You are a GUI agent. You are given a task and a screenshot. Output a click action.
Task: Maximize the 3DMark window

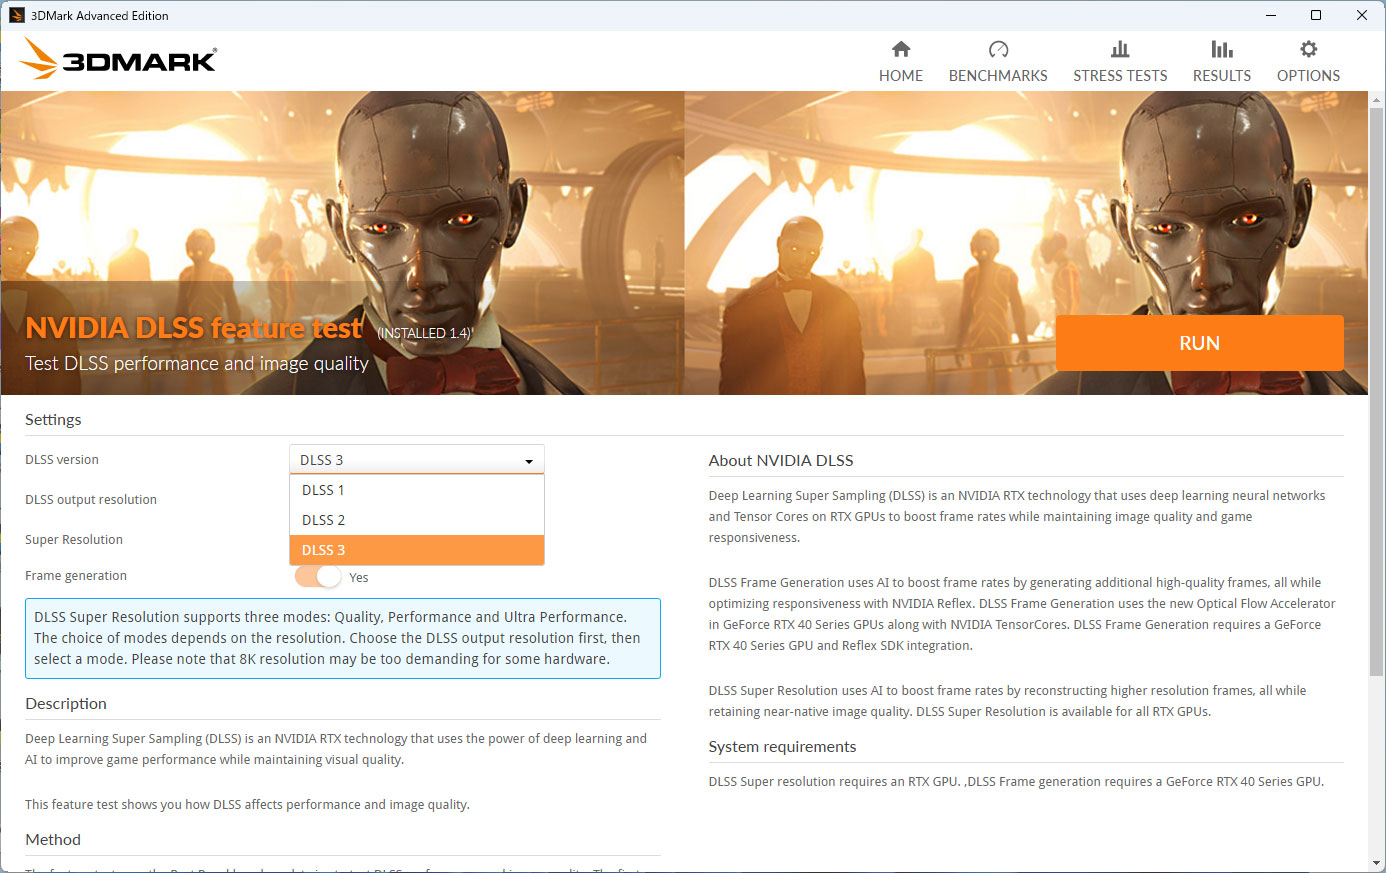coord(1316,15)
